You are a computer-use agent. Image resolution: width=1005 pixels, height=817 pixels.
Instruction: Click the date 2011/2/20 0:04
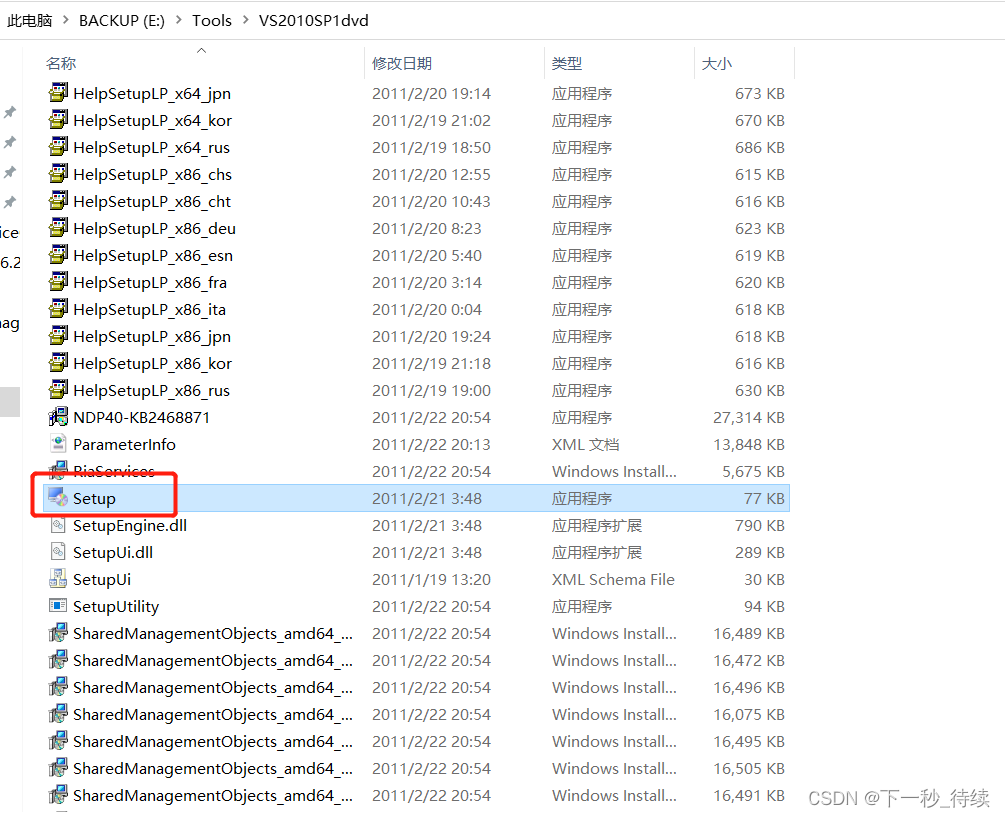pyautogui.click(x=427, y=309)
